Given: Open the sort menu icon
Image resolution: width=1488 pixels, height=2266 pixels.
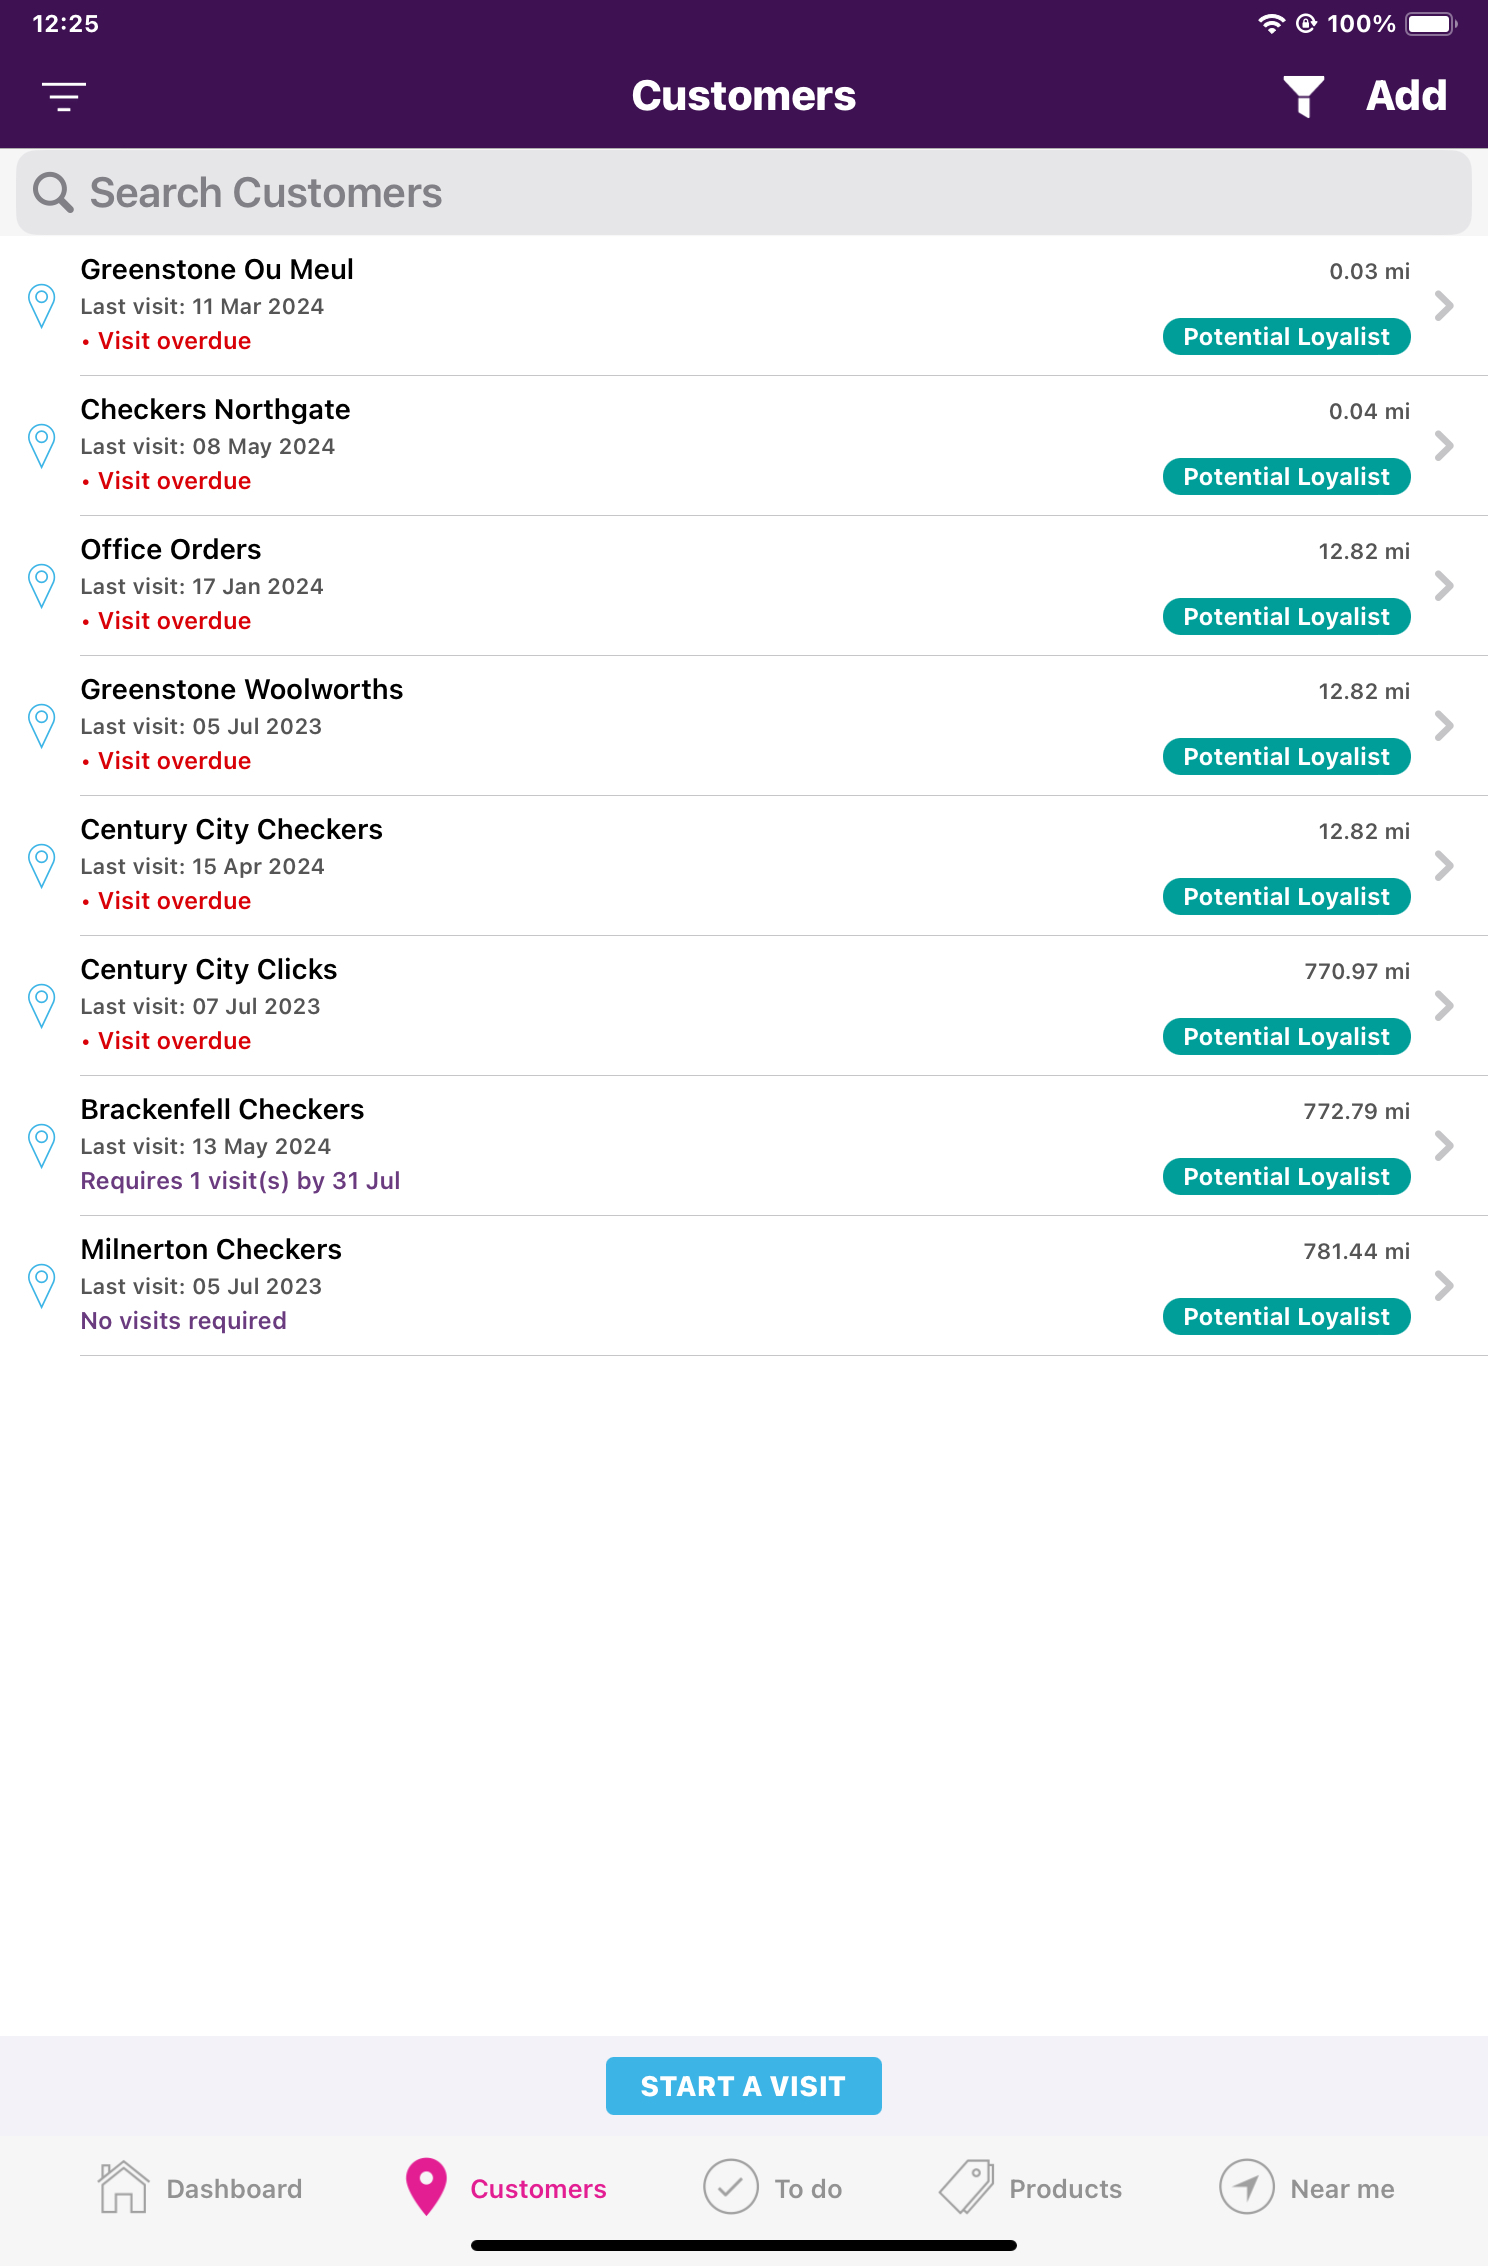Looking at the screenshot, I should [x=64, y=96].
